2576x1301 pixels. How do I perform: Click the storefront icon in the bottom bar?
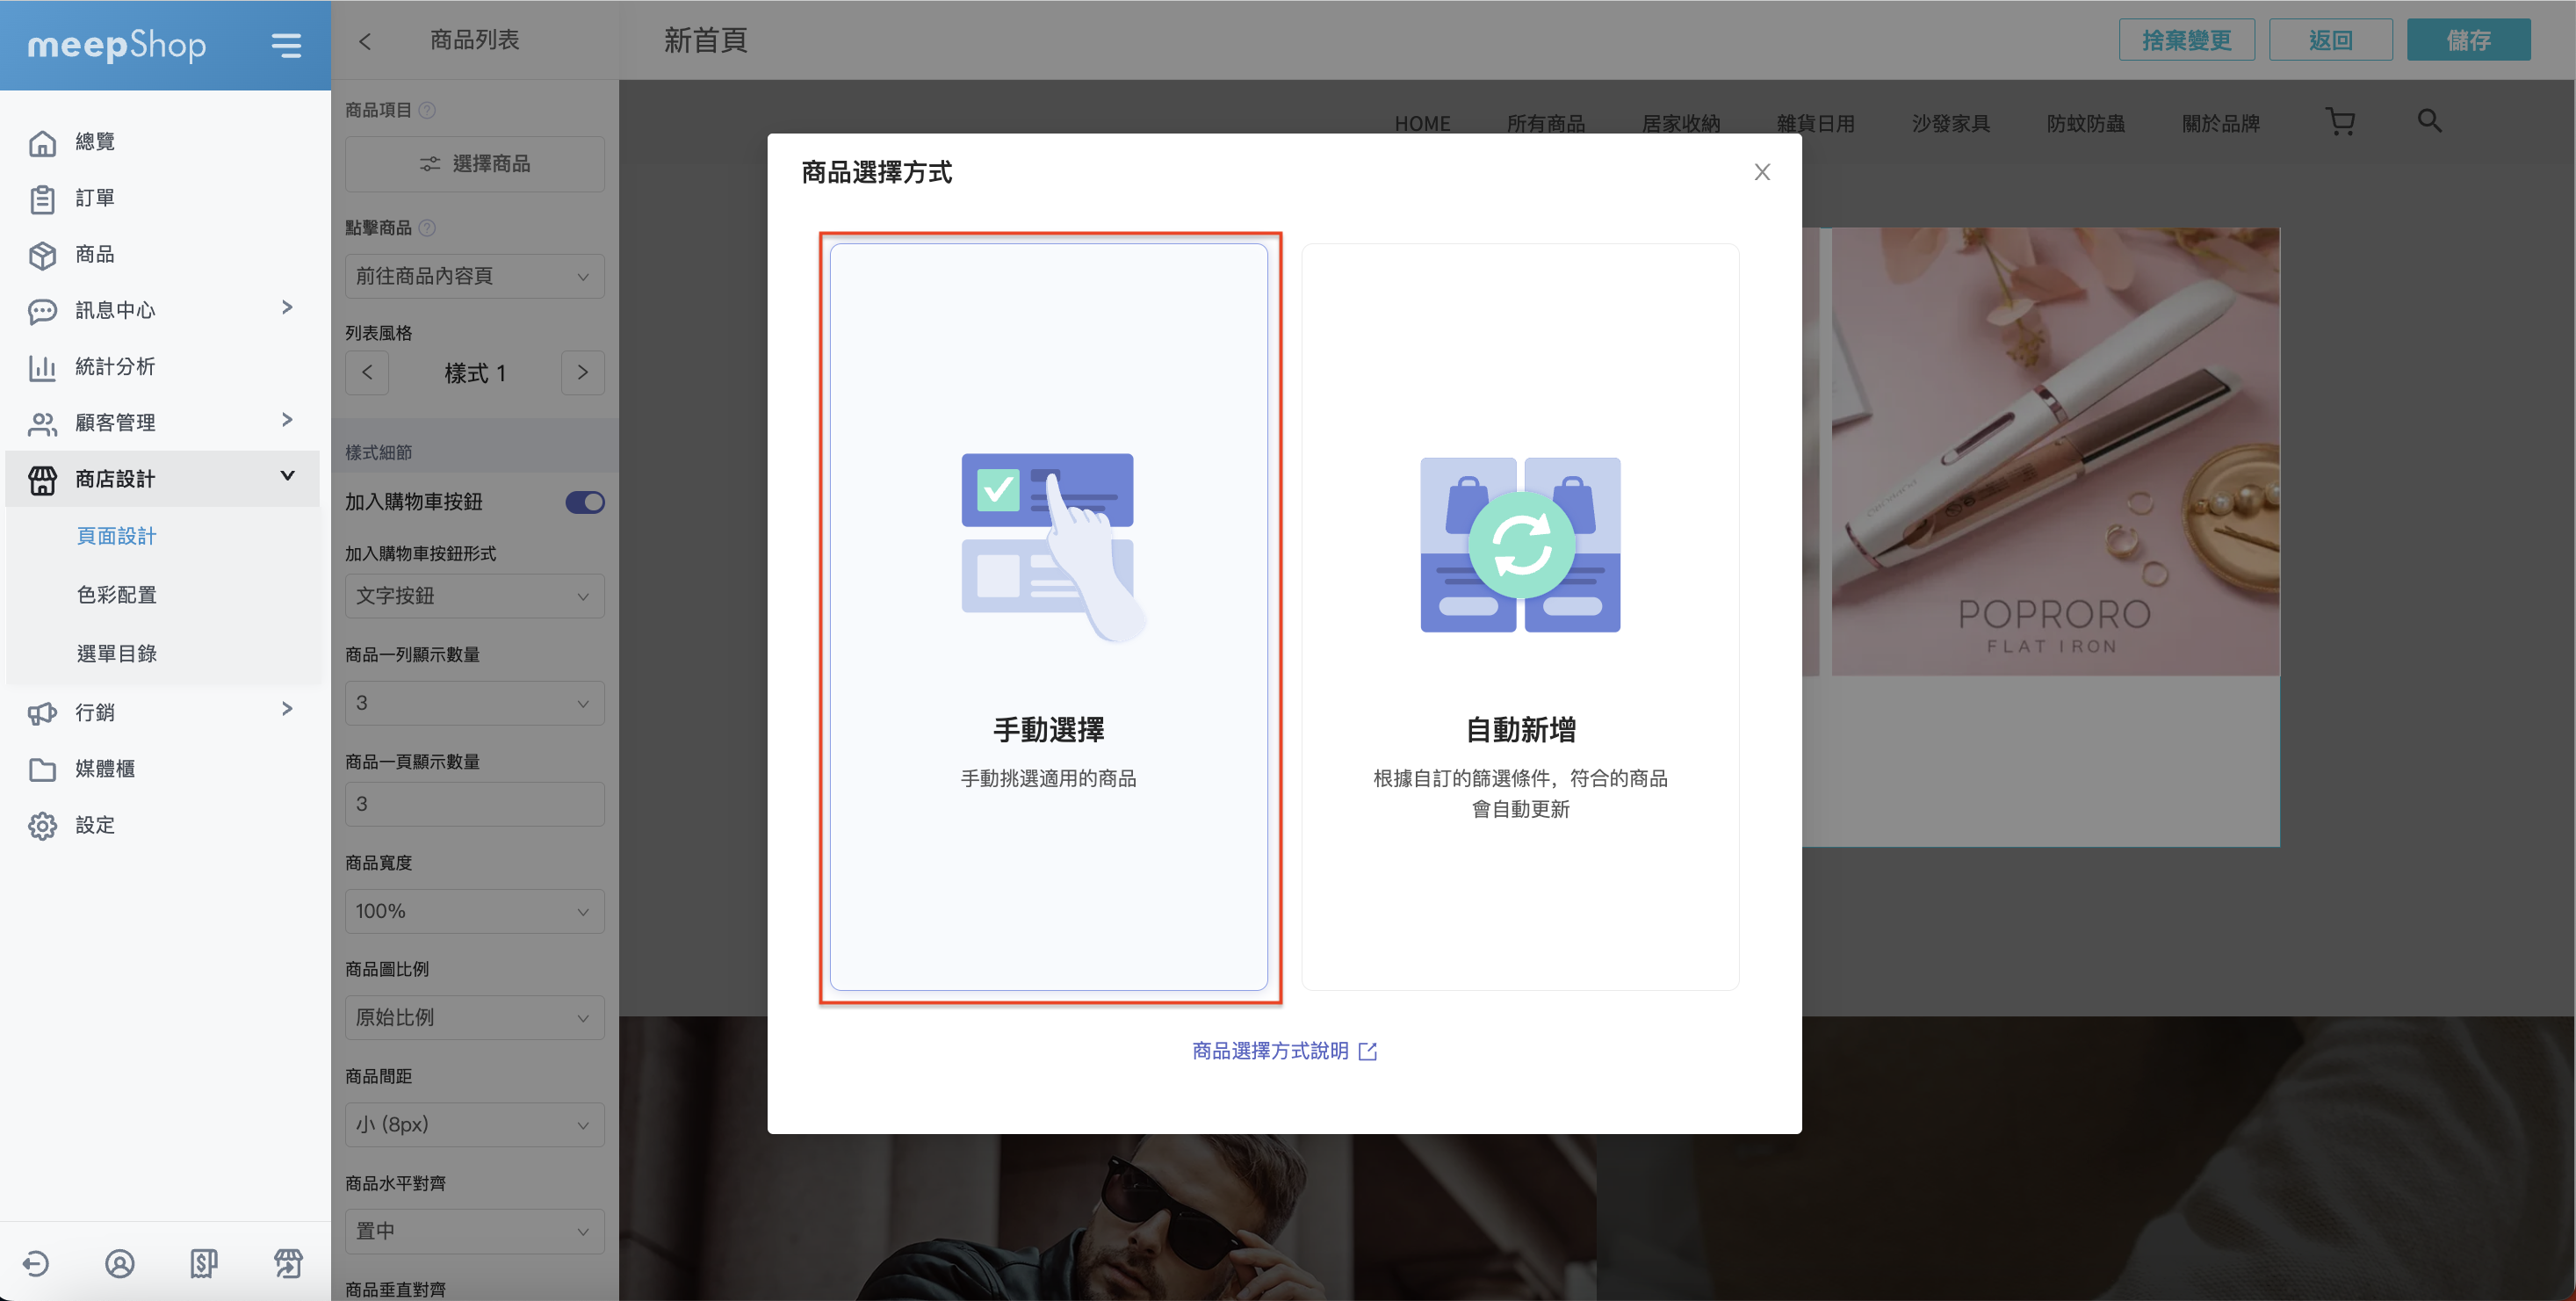[x=288, y=1263]
